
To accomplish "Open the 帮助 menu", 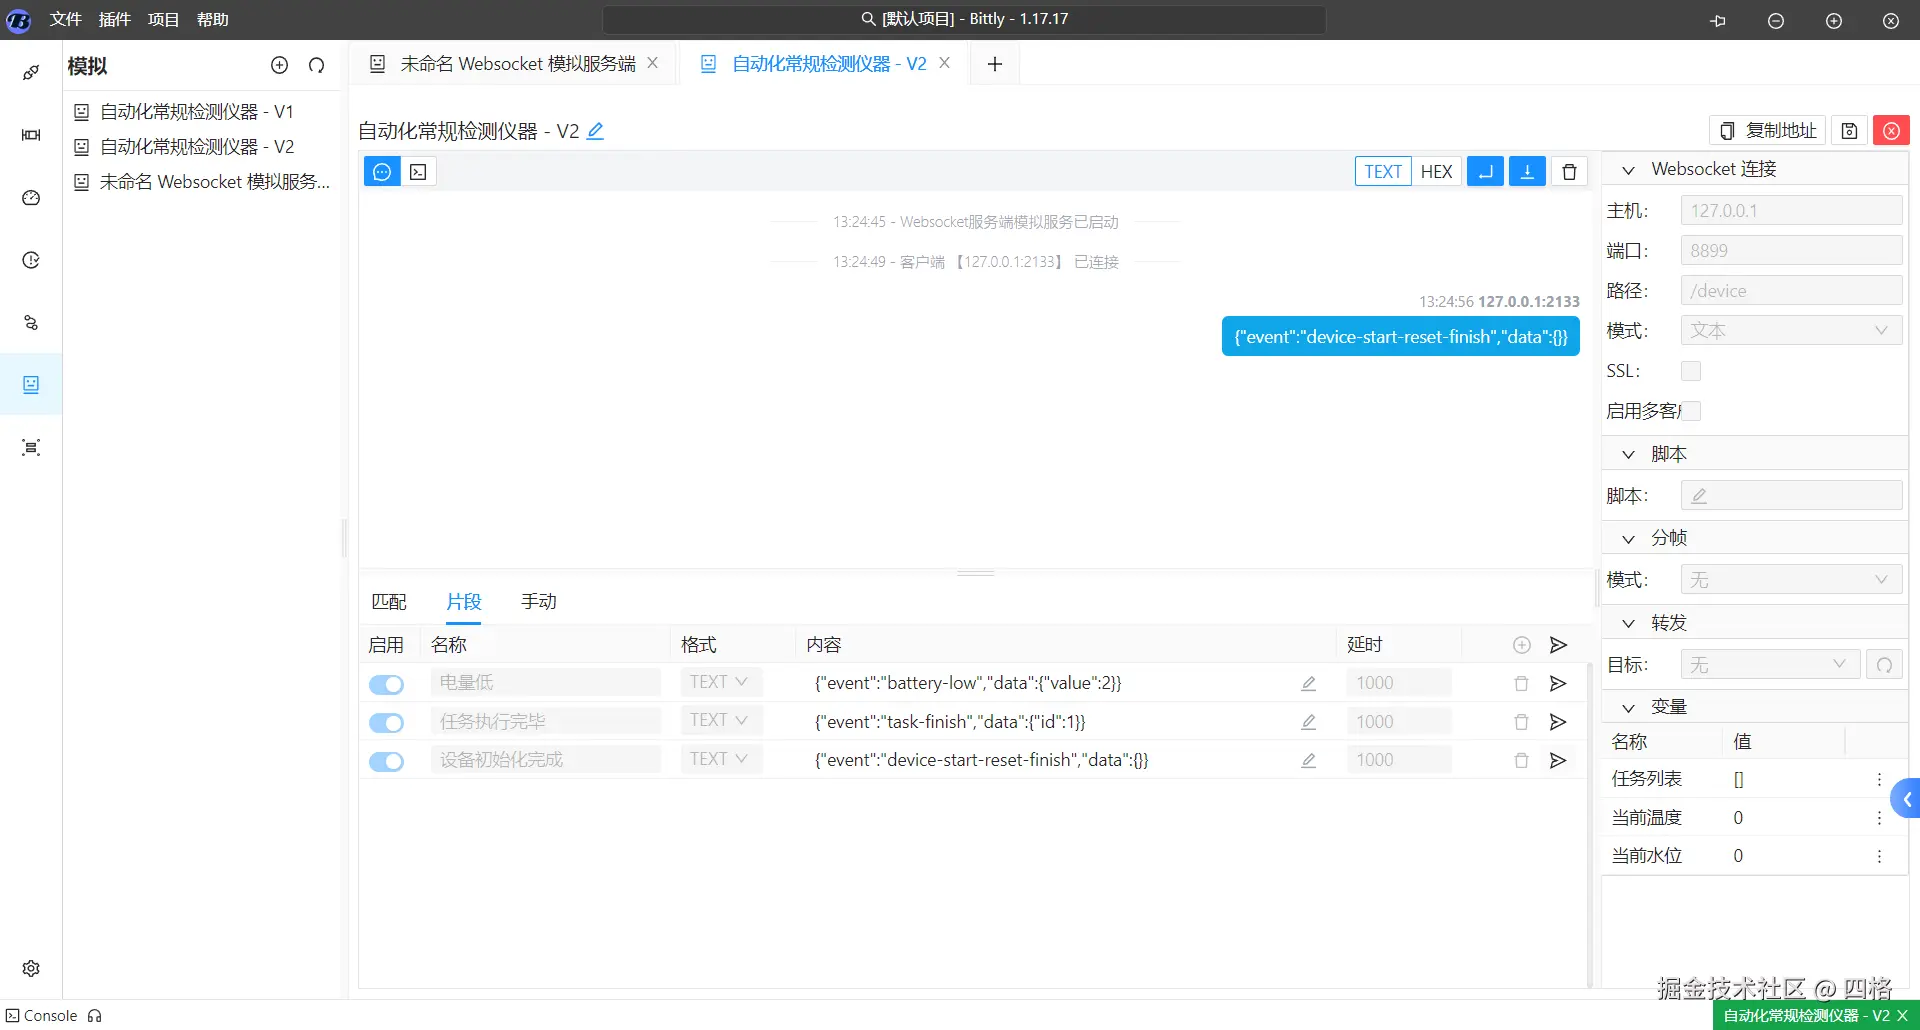I will [x=213, y=19].
